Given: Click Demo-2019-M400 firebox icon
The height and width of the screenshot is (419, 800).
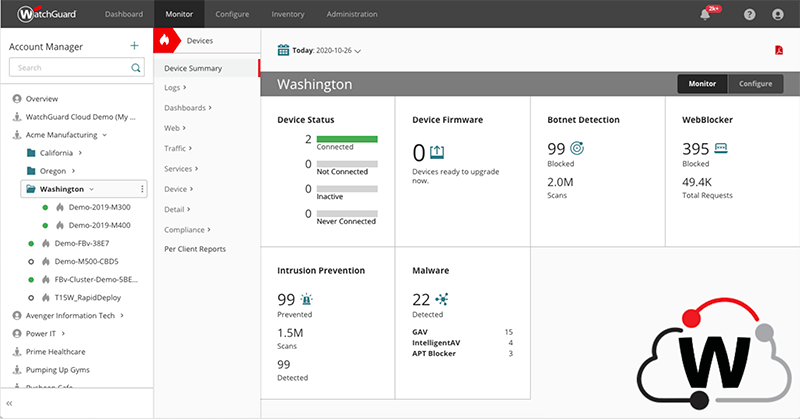Looking at the screenshot, I should click(60, 225).
